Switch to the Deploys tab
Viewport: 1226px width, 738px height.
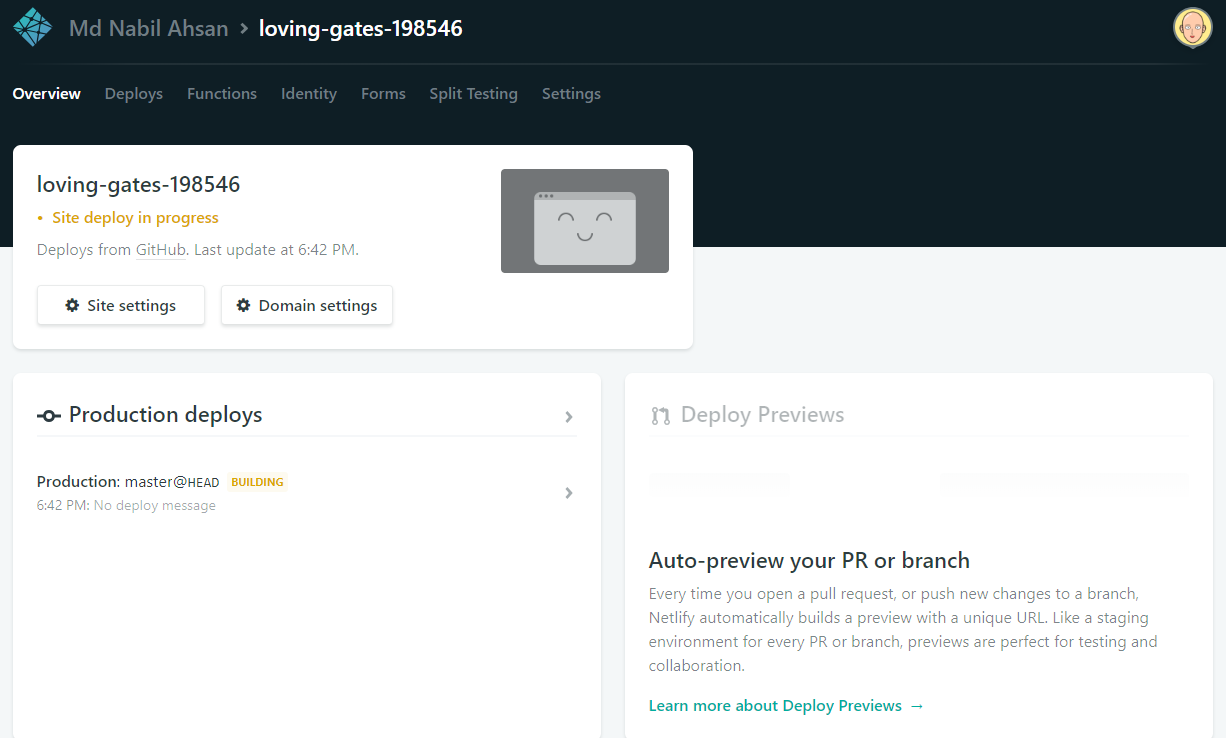[134, 93]
